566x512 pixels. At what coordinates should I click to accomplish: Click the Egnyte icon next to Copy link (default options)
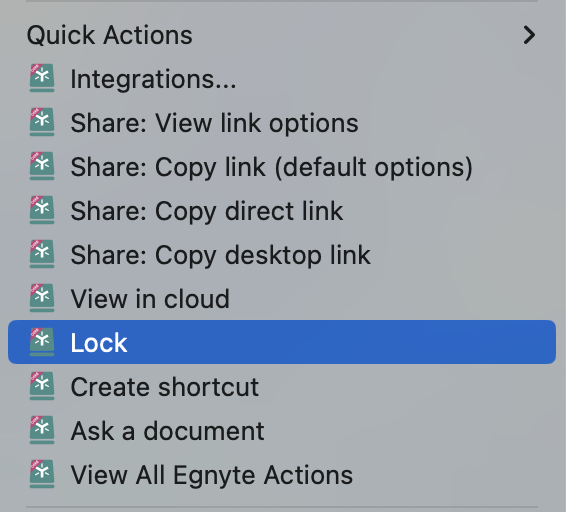(42, 166)
